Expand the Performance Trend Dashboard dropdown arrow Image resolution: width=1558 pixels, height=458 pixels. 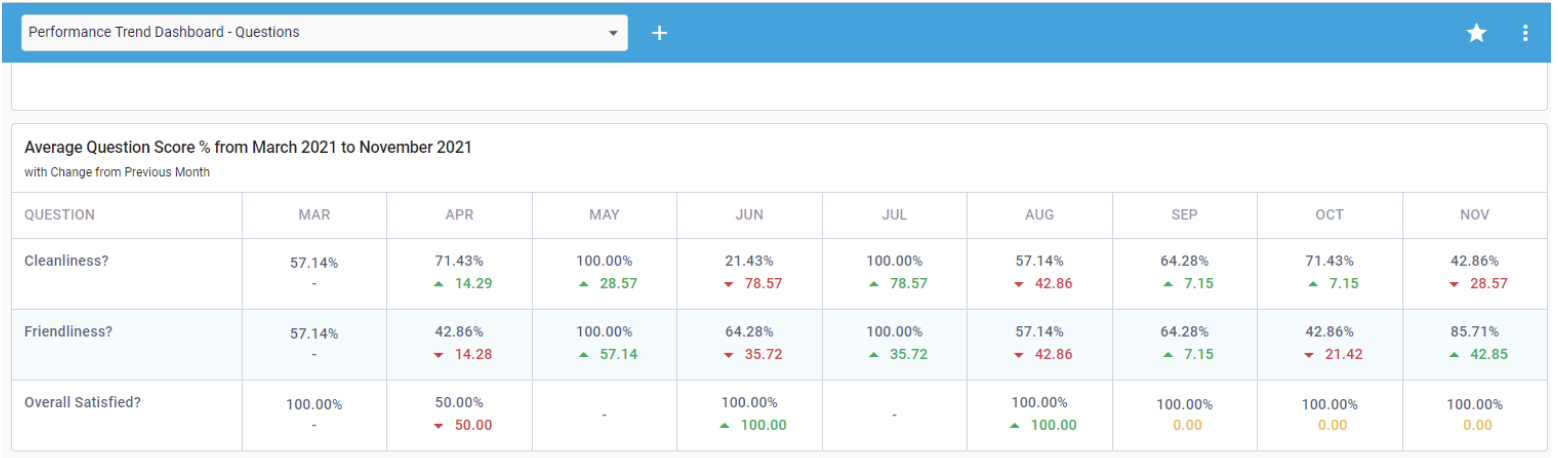pyautogui.click(x=613, y=33)
